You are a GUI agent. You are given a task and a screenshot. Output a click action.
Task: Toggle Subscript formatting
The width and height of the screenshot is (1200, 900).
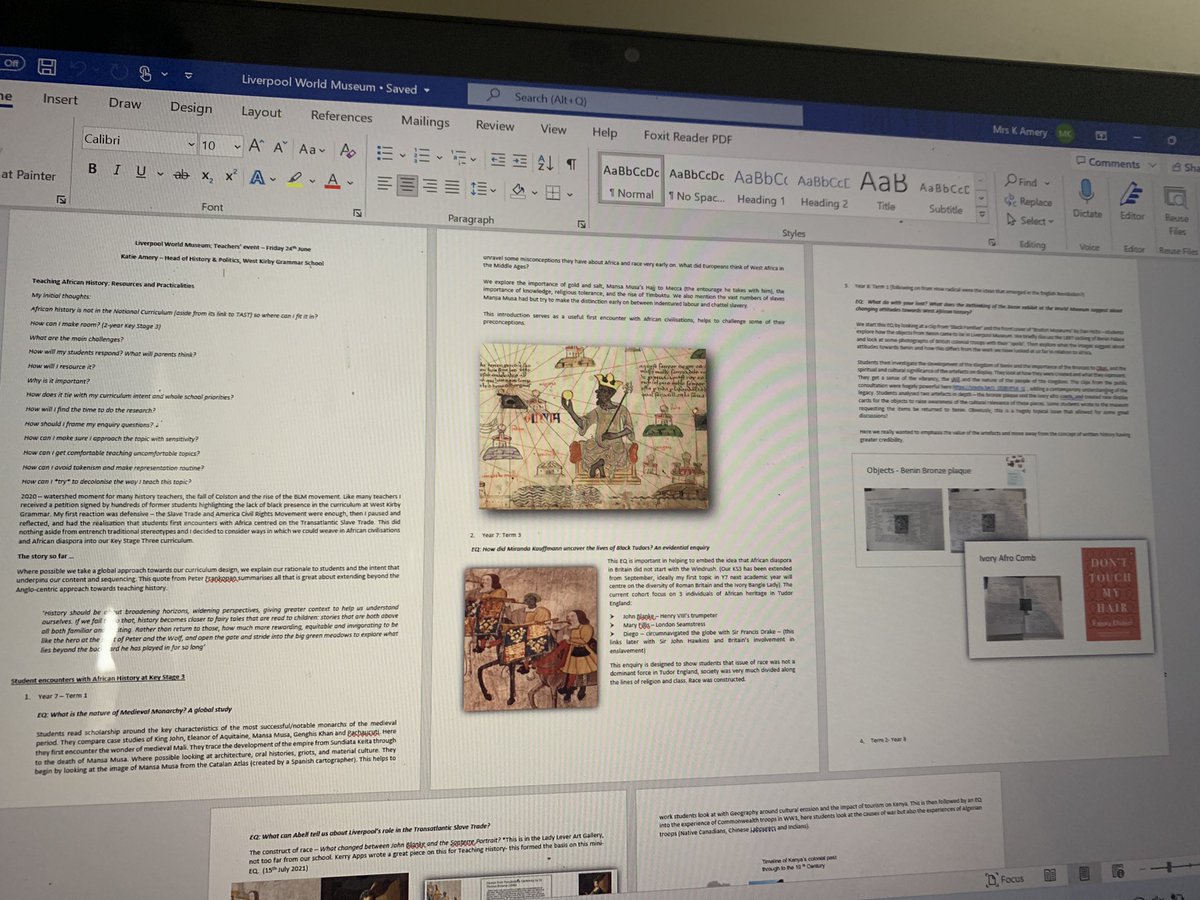click(x=207, y=177)
